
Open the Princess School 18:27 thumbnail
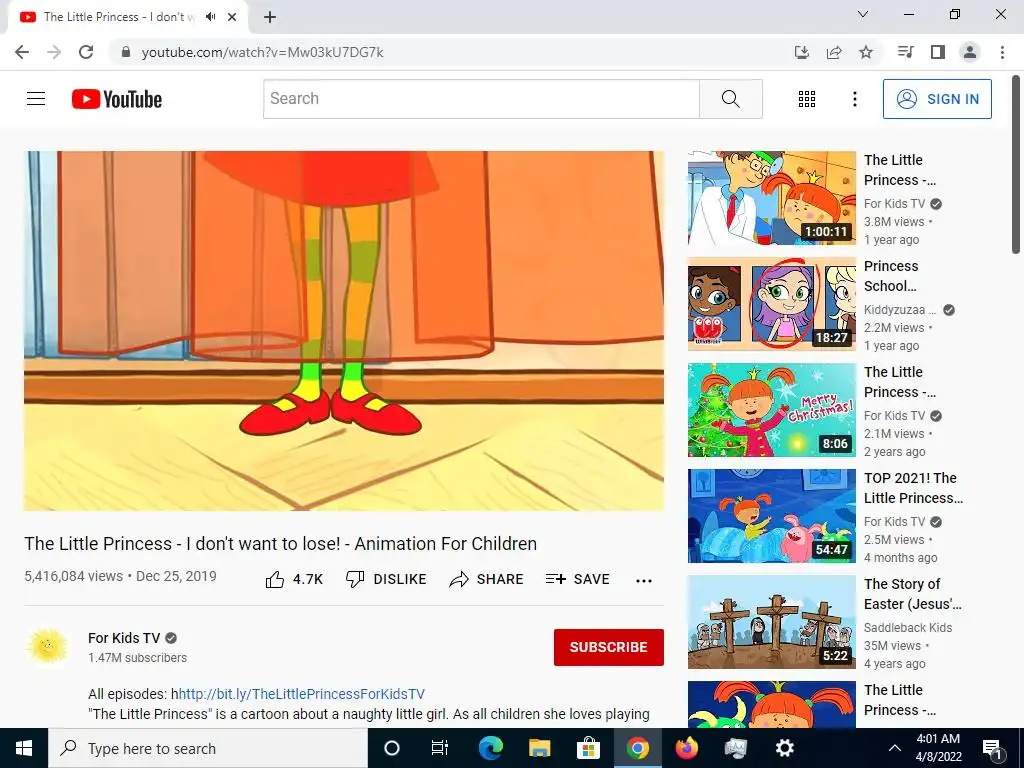pyautogui.click(x=771, y=304)
